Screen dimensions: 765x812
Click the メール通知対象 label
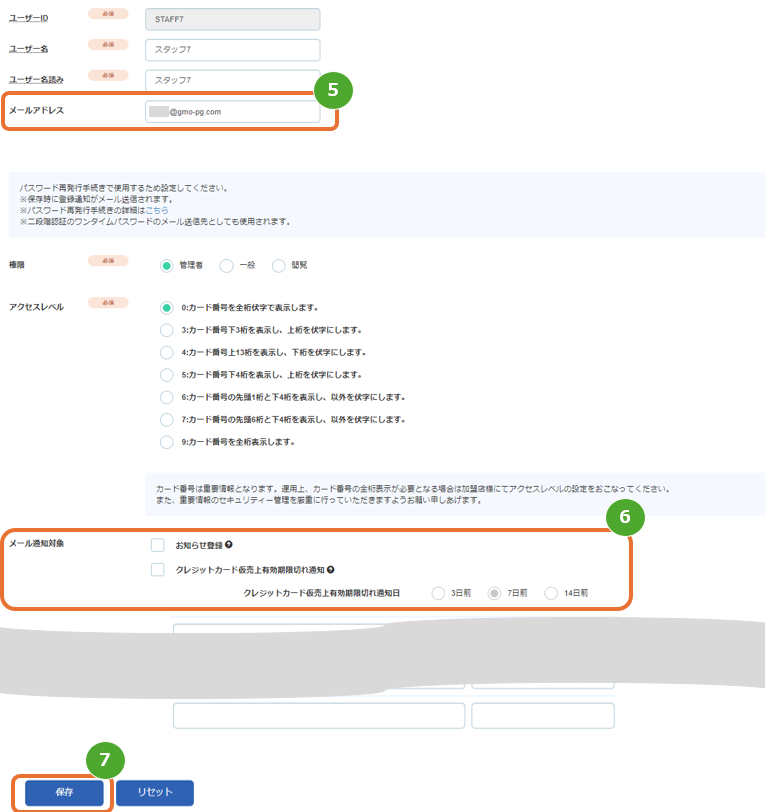tap(36, 543)
